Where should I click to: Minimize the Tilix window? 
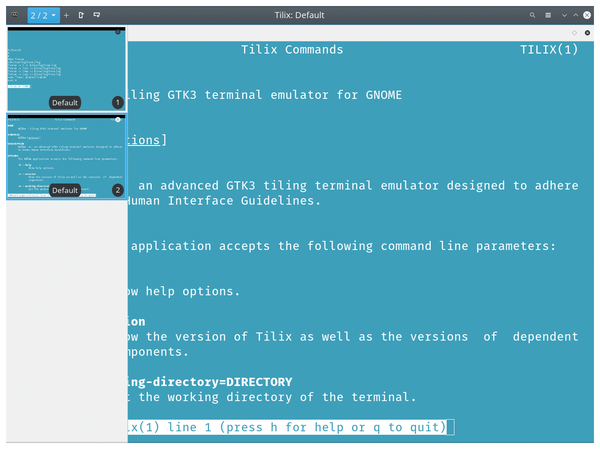pyautogui.click(x=564, y=15)
